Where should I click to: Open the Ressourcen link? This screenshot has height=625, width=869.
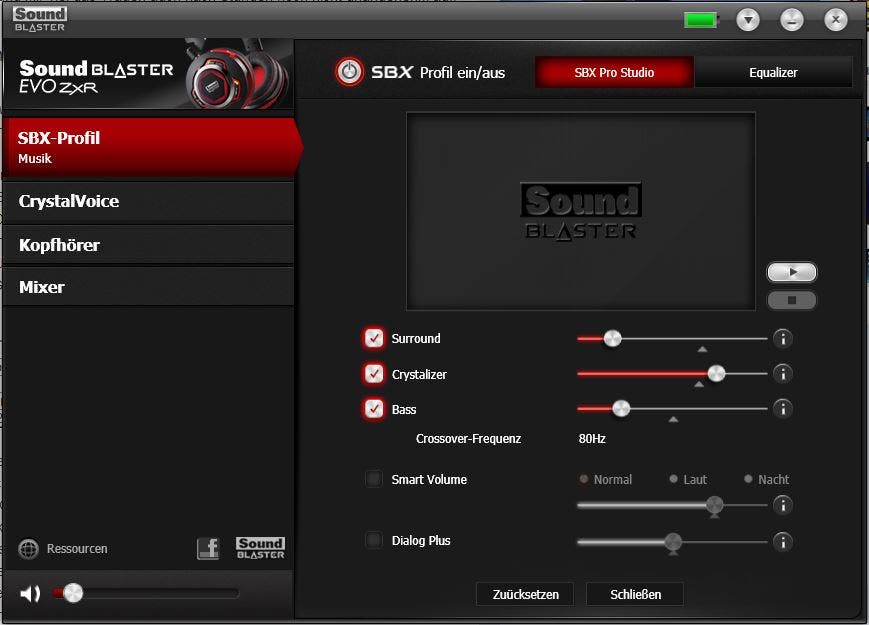[77, 549]
